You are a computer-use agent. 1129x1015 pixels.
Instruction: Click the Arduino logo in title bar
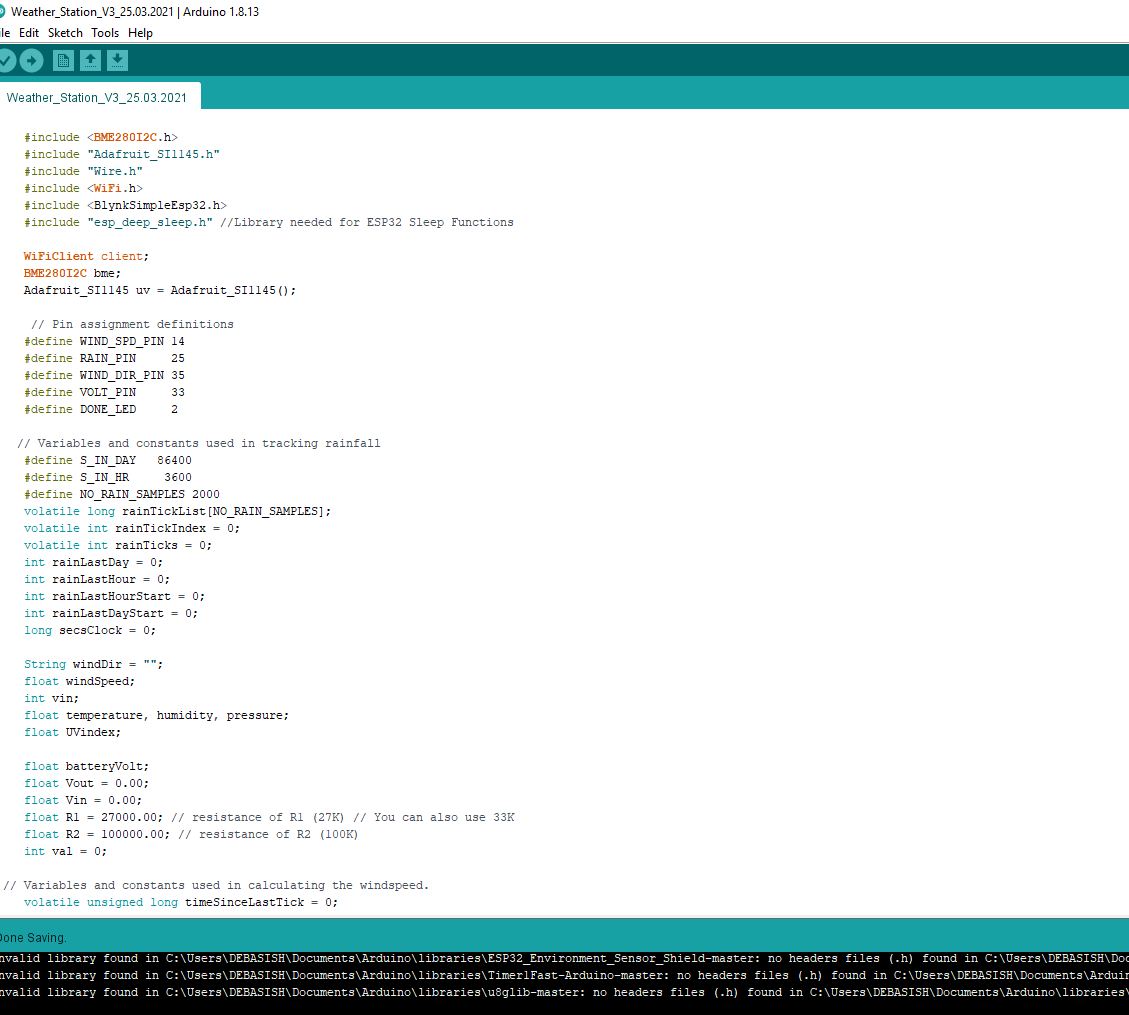click(x=3, y=12)
